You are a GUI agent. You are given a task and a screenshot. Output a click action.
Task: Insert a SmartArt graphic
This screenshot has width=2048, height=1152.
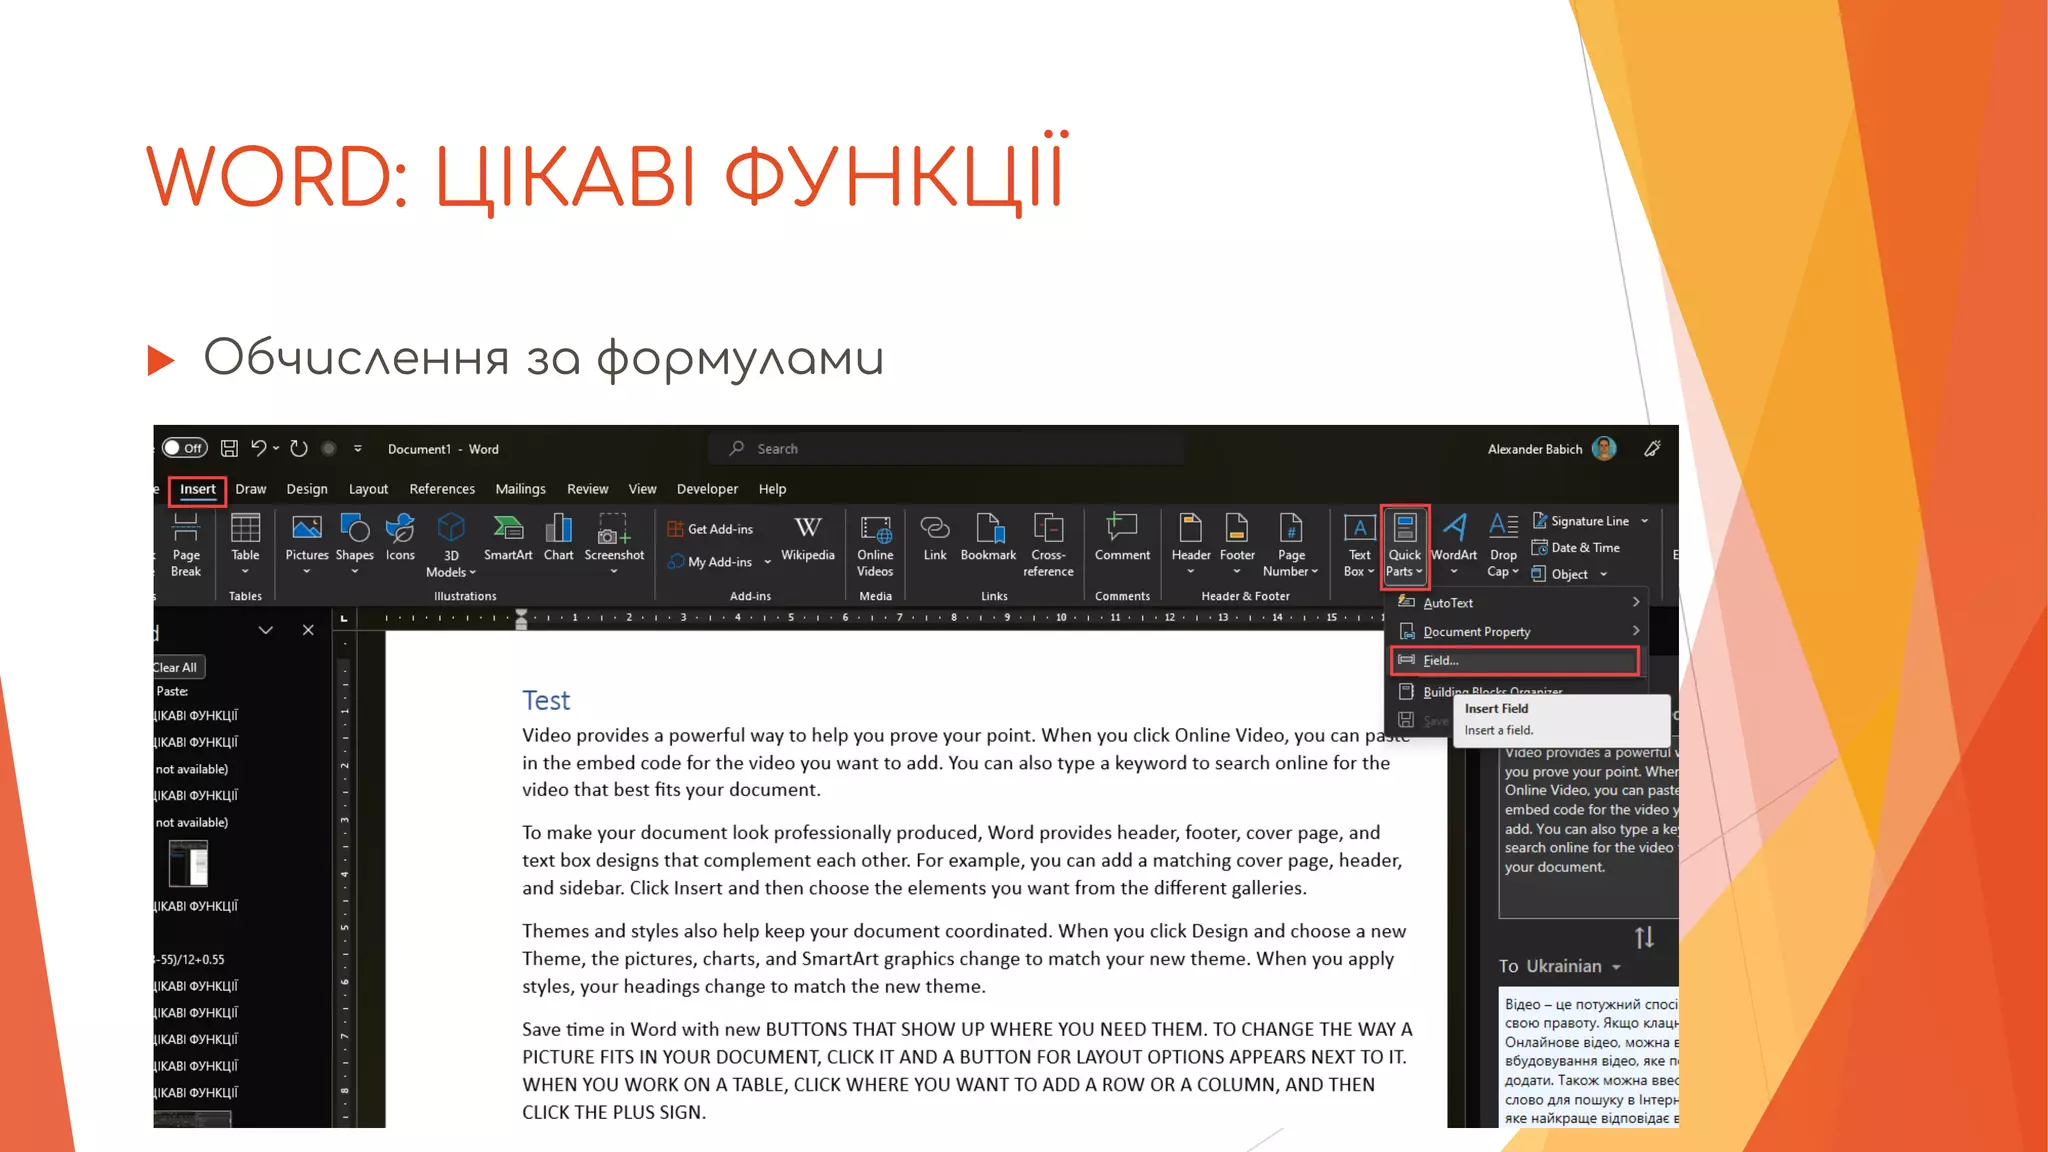click(508, 537)
